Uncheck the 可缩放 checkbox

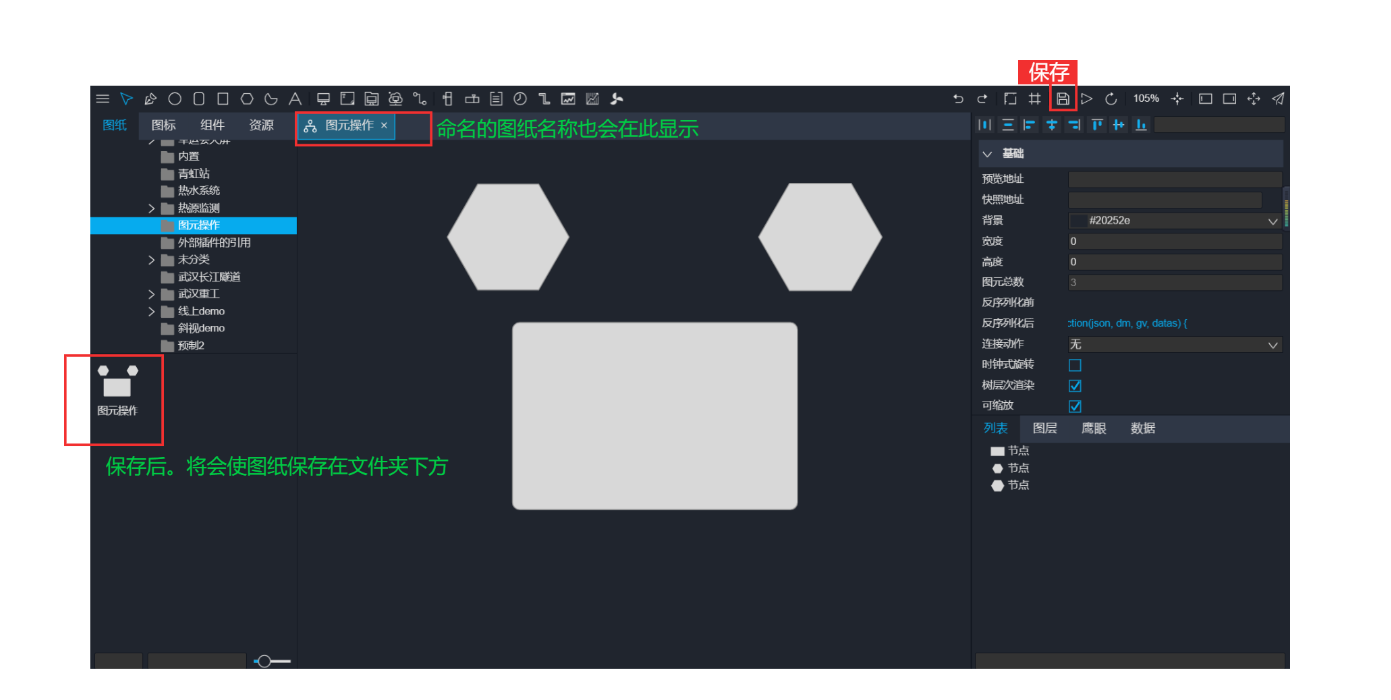(x=1075, y=406)
